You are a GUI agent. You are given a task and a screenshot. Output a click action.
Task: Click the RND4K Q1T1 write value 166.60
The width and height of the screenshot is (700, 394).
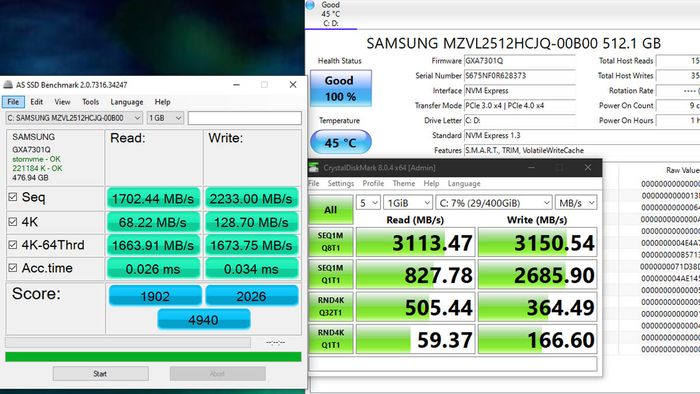538,339
